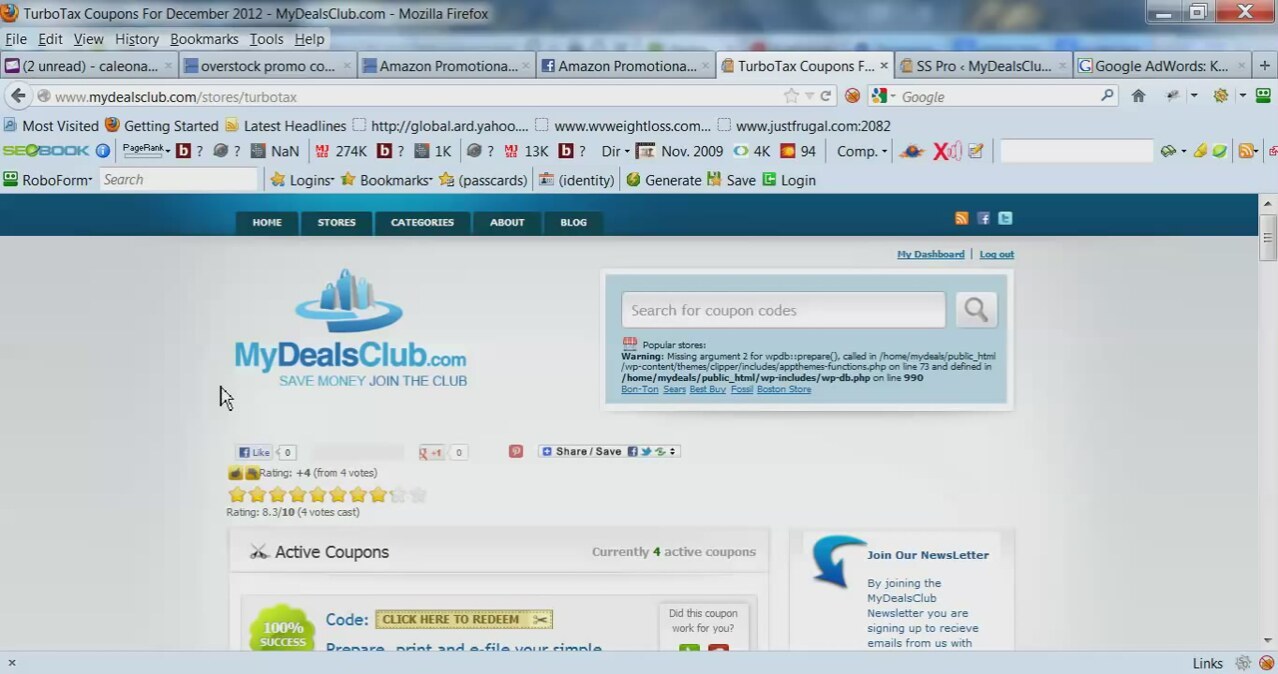Click the thumbs down rating icon
This screenshot has width=1278, height=674.
(x=252, y=473)
